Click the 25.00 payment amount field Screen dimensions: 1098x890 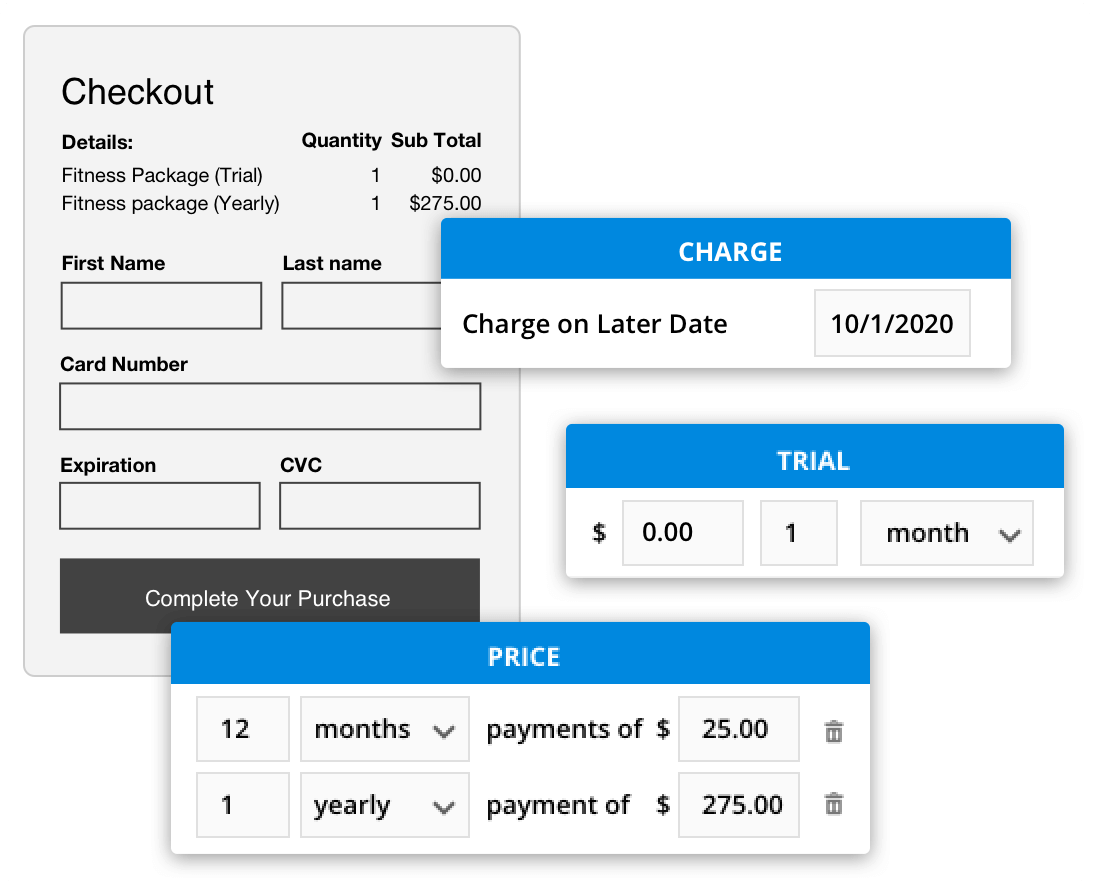coord(738,729)
